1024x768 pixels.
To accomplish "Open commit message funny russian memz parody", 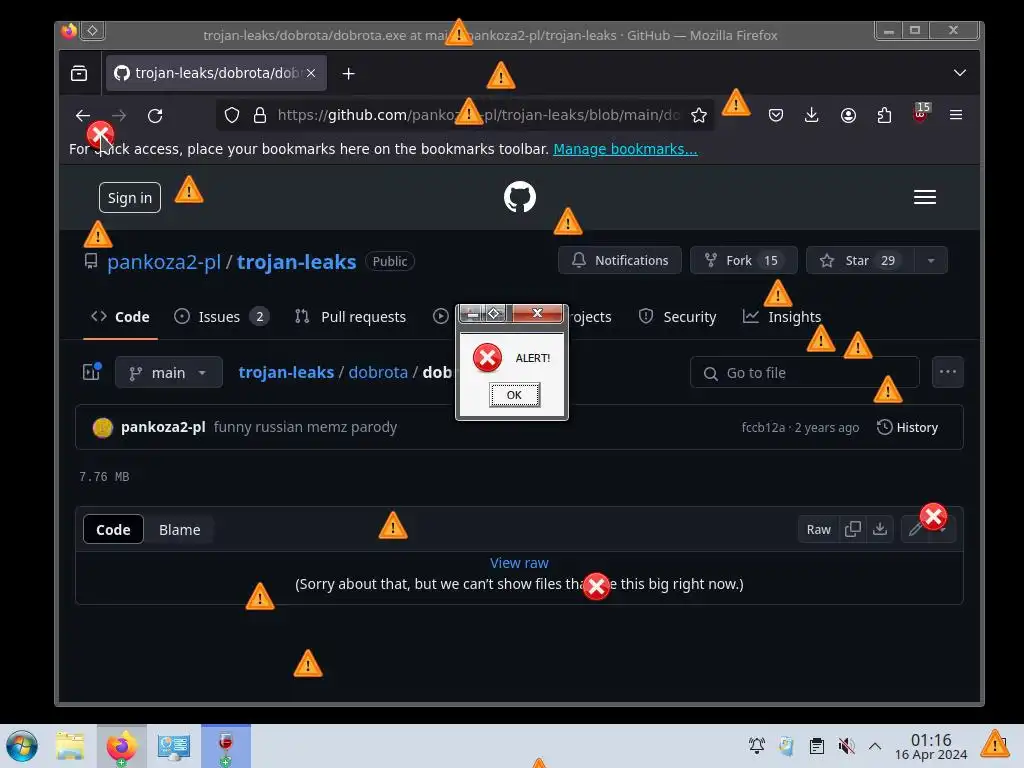I will (x=305, y=427).
